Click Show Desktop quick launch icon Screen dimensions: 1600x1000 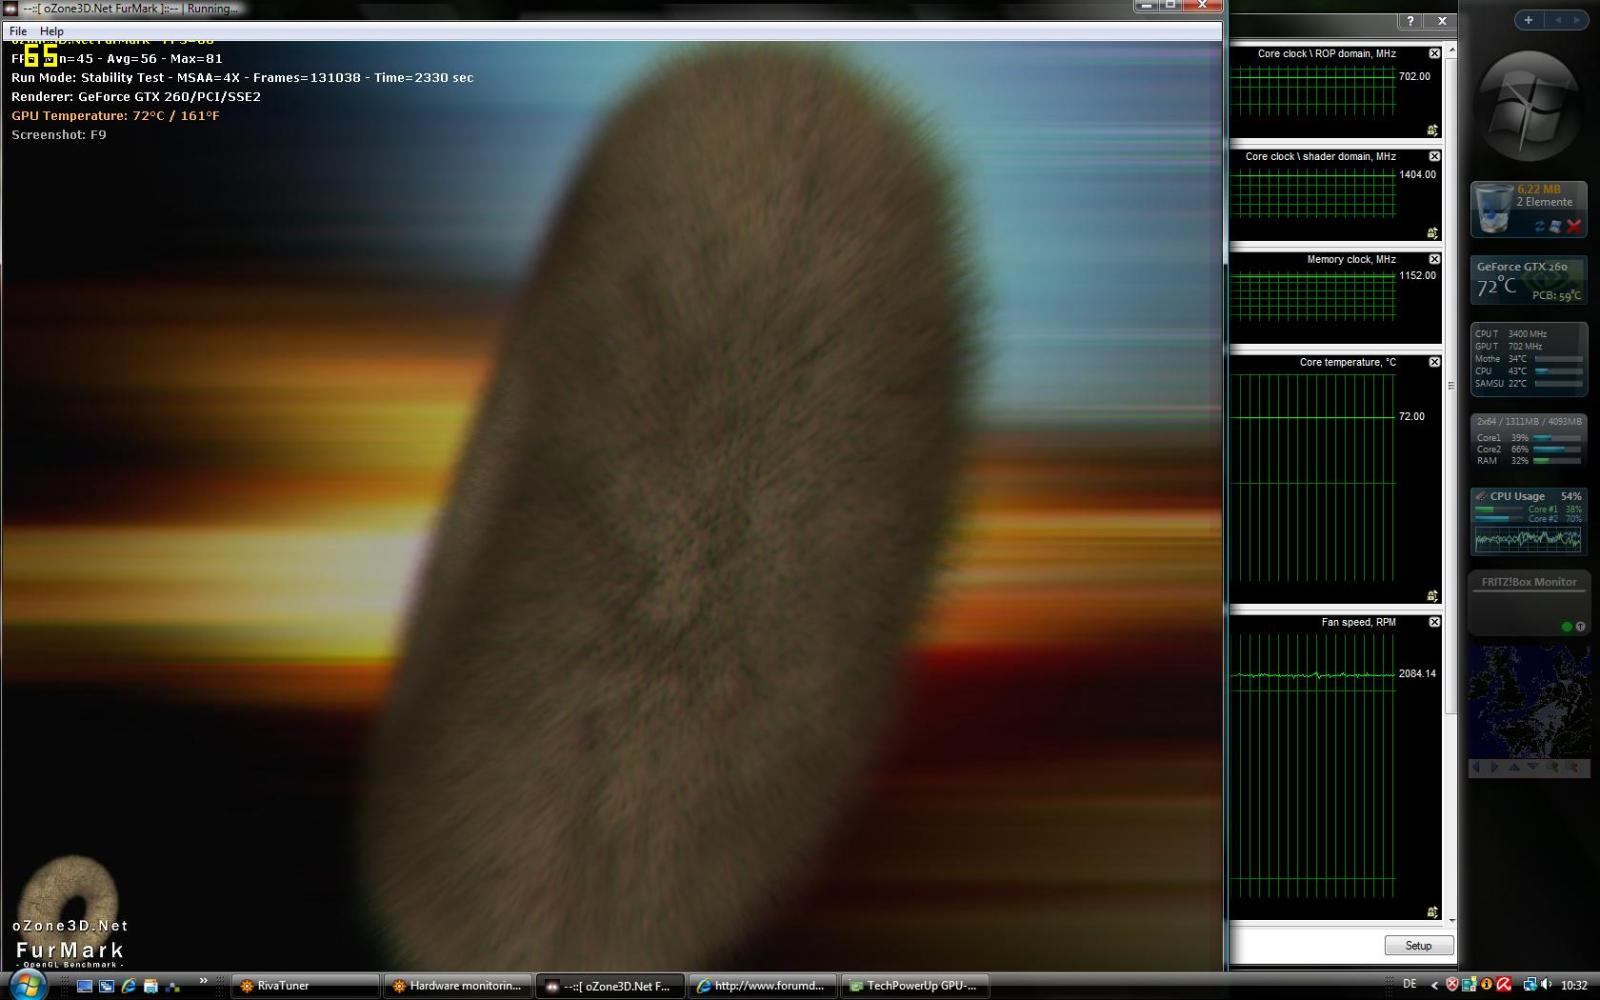[x=84, y=986]
